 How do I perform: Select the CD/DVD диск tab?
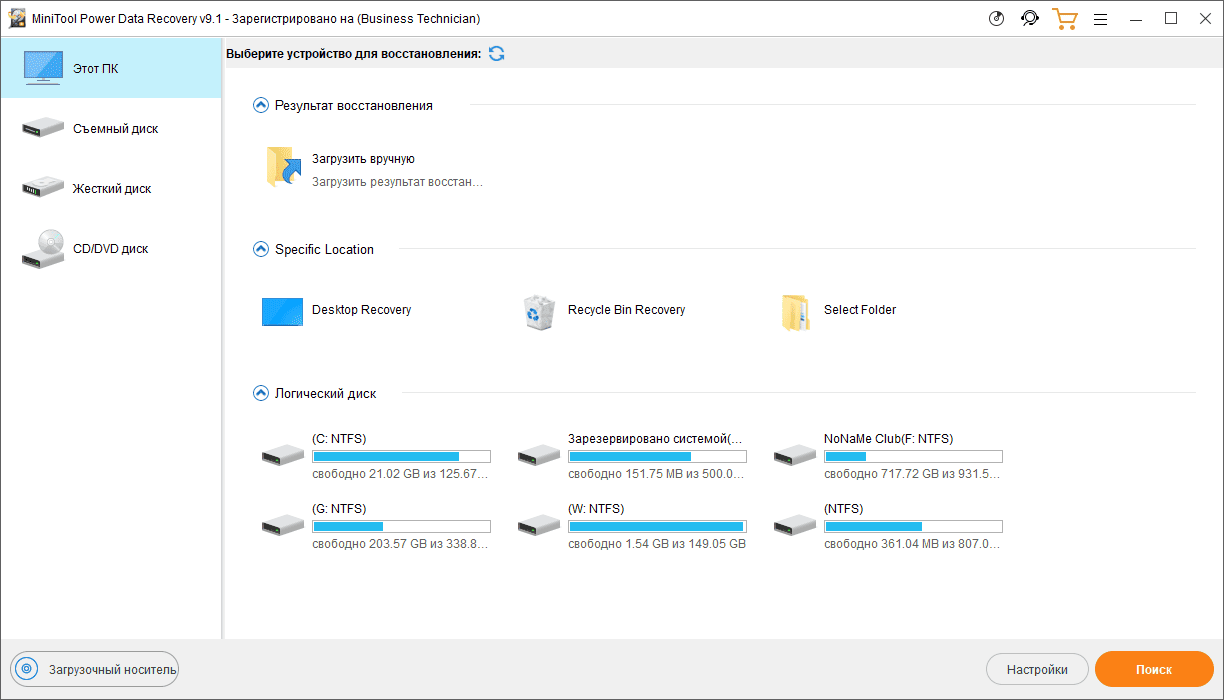coord(111,249)
